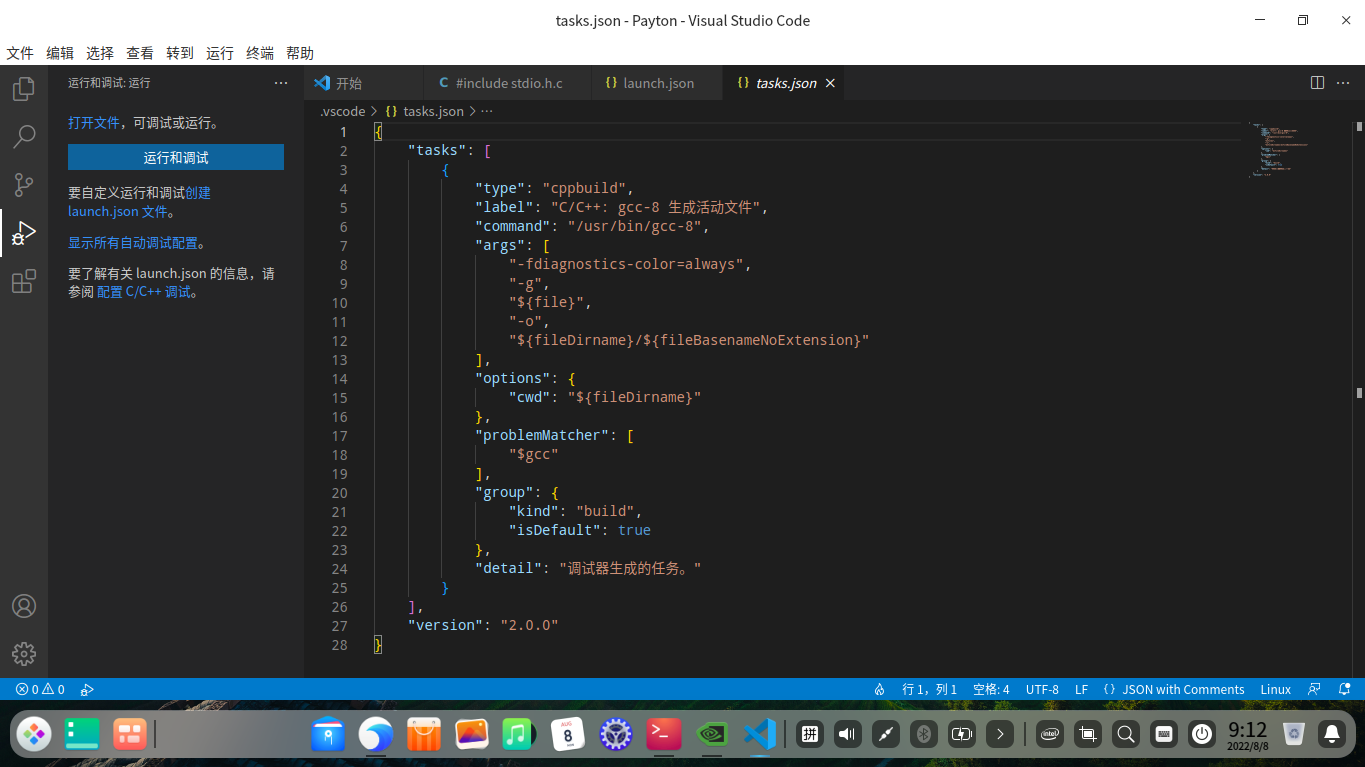Click the 运行和调试 button
Image resolution: width=1365 pixels, height=767 pixels.
tap(176, 157)
